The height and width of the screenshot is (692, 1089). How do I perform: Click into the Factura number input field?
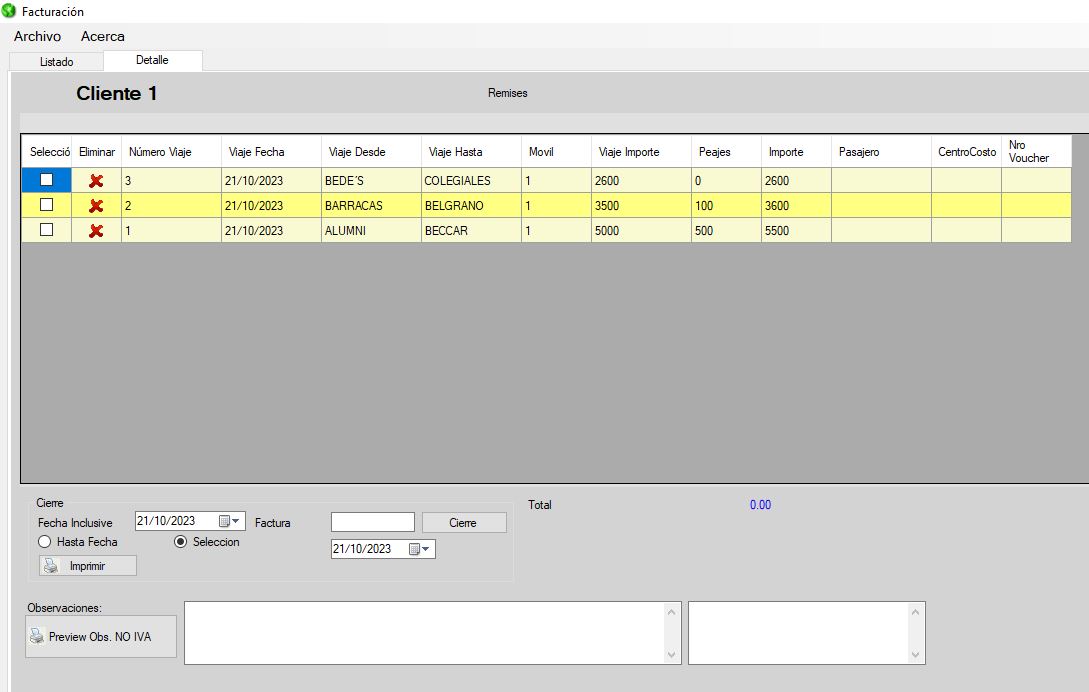pos(373,522)
